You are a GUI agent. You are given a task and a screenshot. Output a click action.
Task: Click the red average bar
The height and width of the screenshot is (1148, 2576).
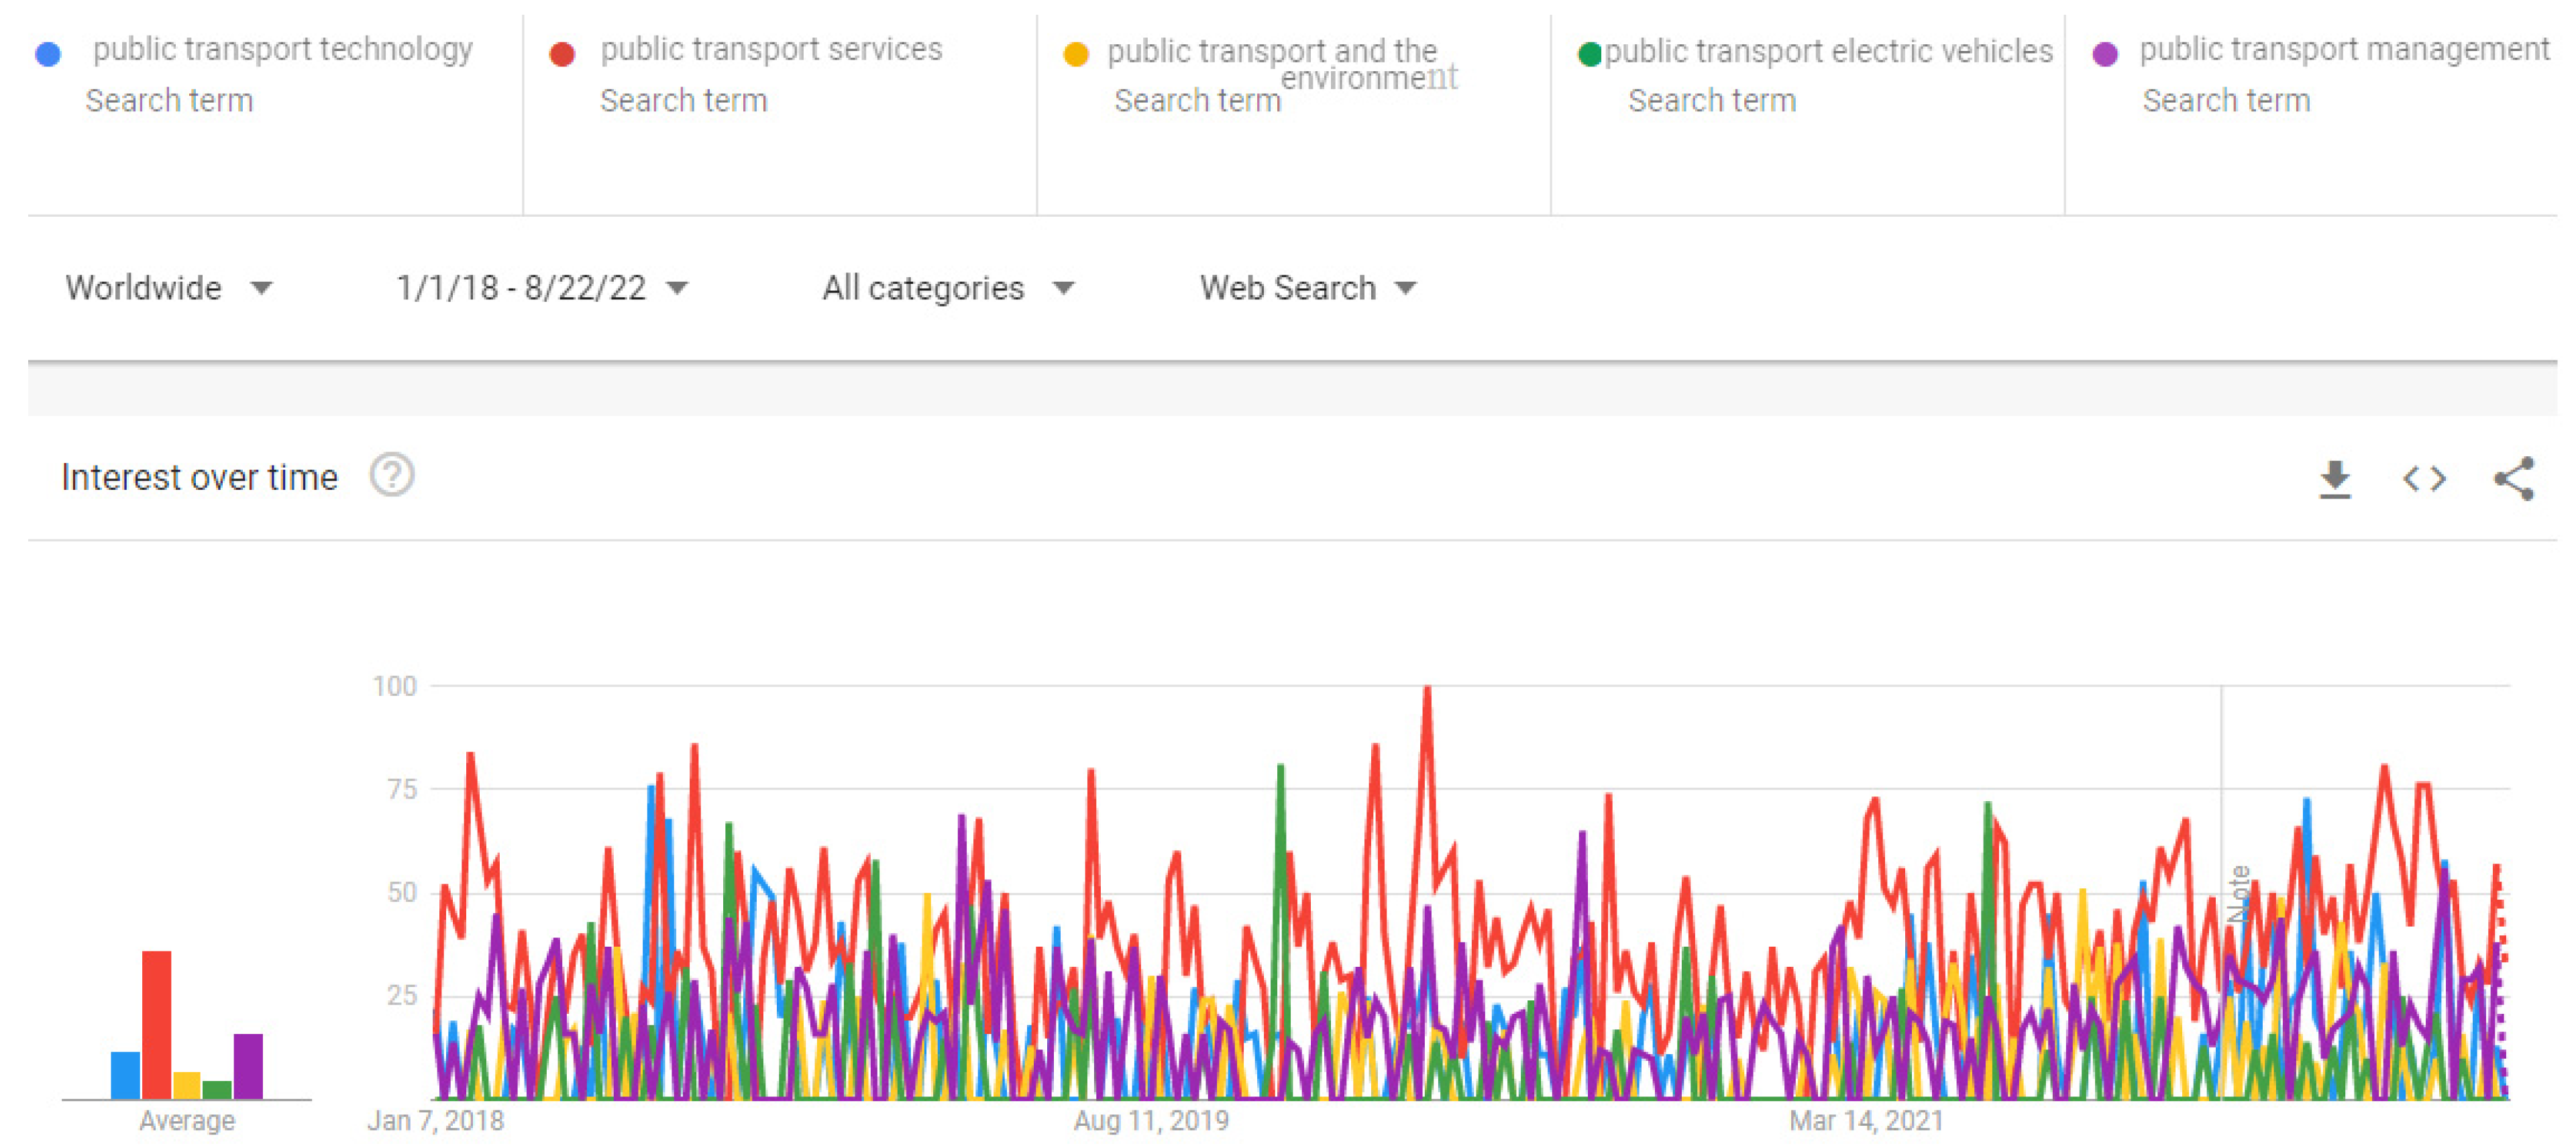click(x=156, y=1024)
